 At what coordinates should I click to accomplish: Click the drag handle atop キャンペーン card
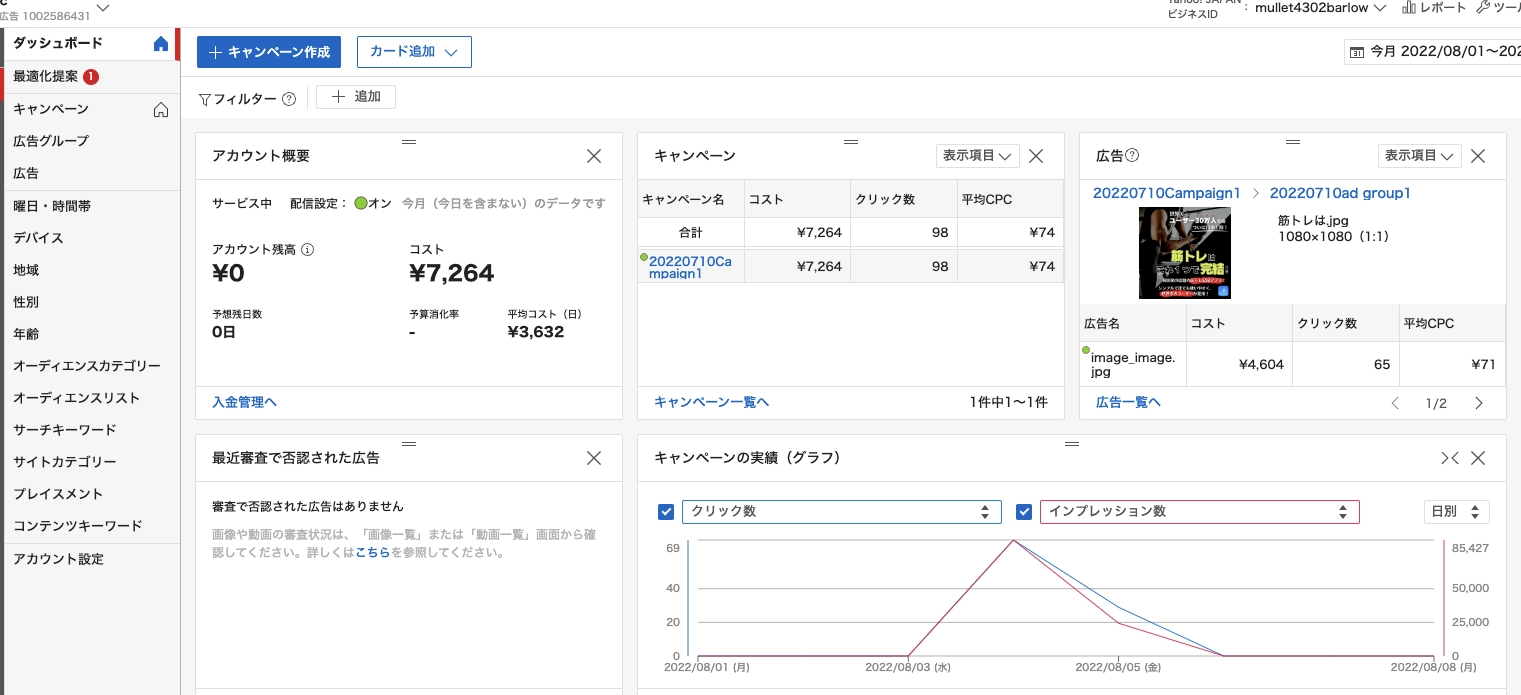(851, 142)
